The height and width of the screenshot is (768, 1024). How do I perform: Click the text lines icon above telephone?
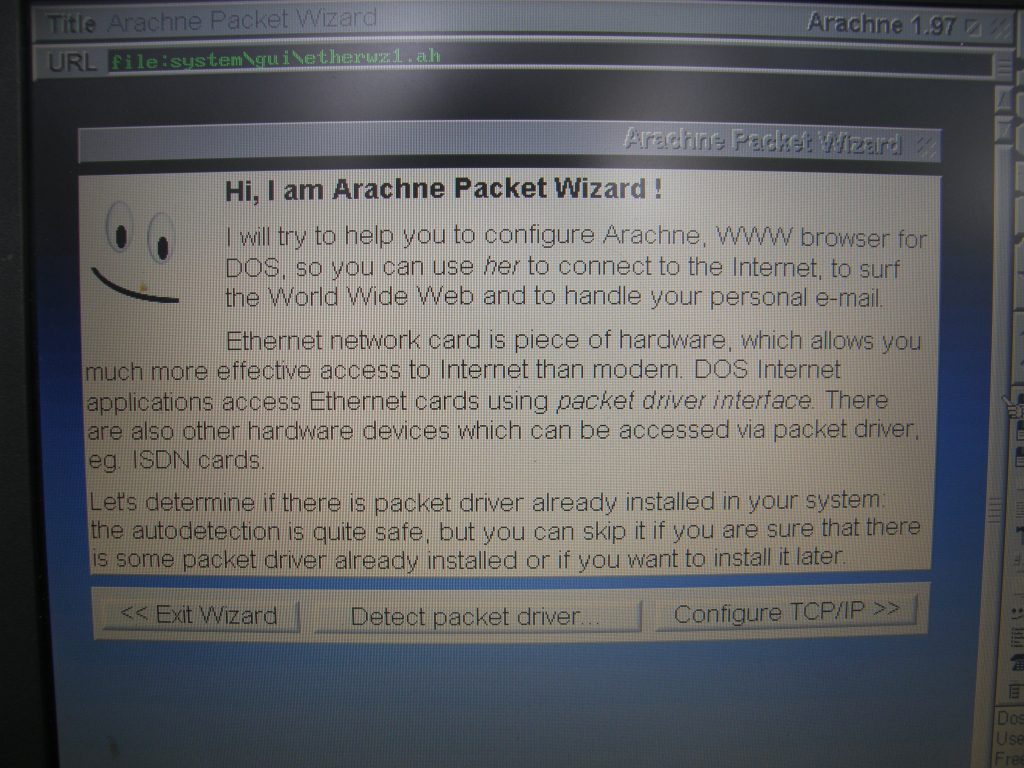[1017, 637]
